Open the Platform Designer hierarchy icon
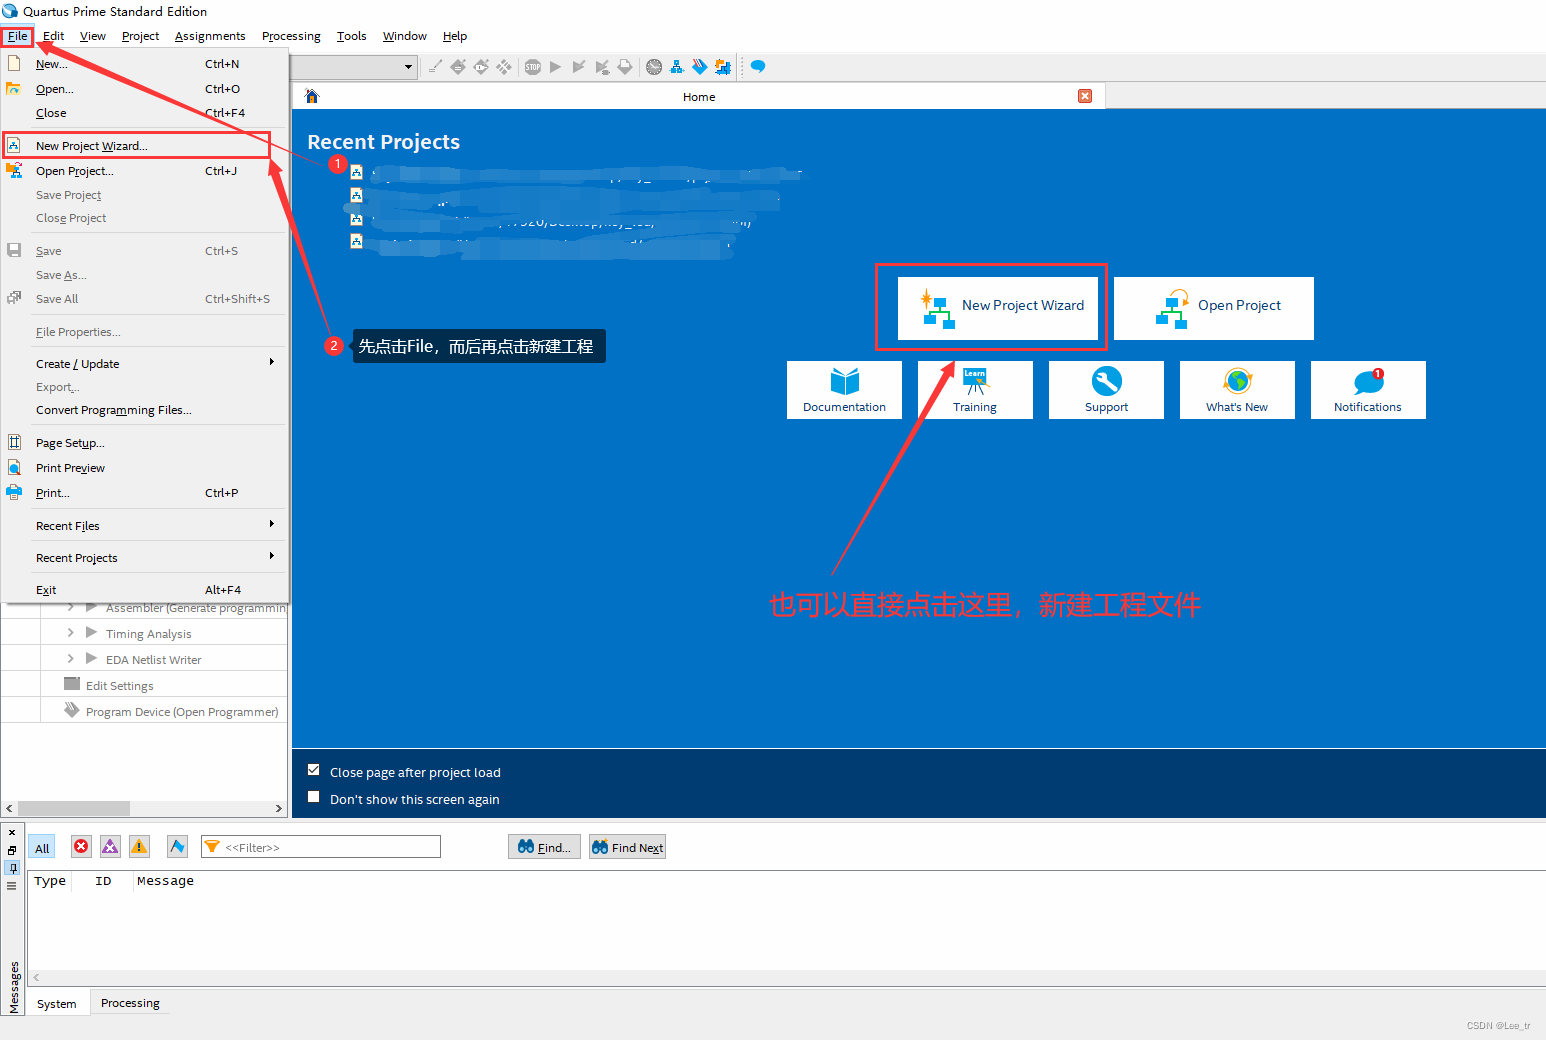This screenshot has height=1040, width=1546. [x=677, y=67]
